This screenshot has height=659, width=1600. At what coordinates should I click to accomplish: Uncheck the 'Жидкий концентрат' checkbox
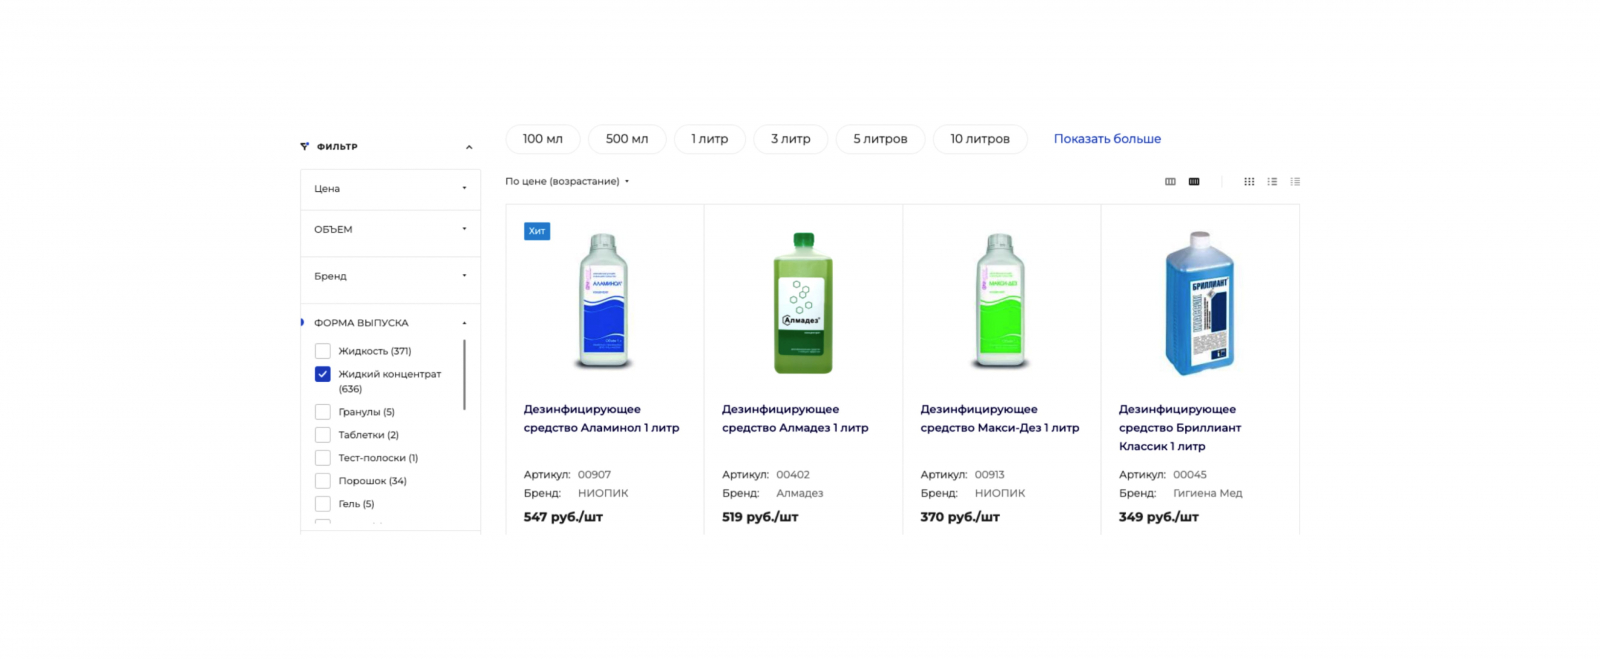pyautogui.click(x=323, y=374)
